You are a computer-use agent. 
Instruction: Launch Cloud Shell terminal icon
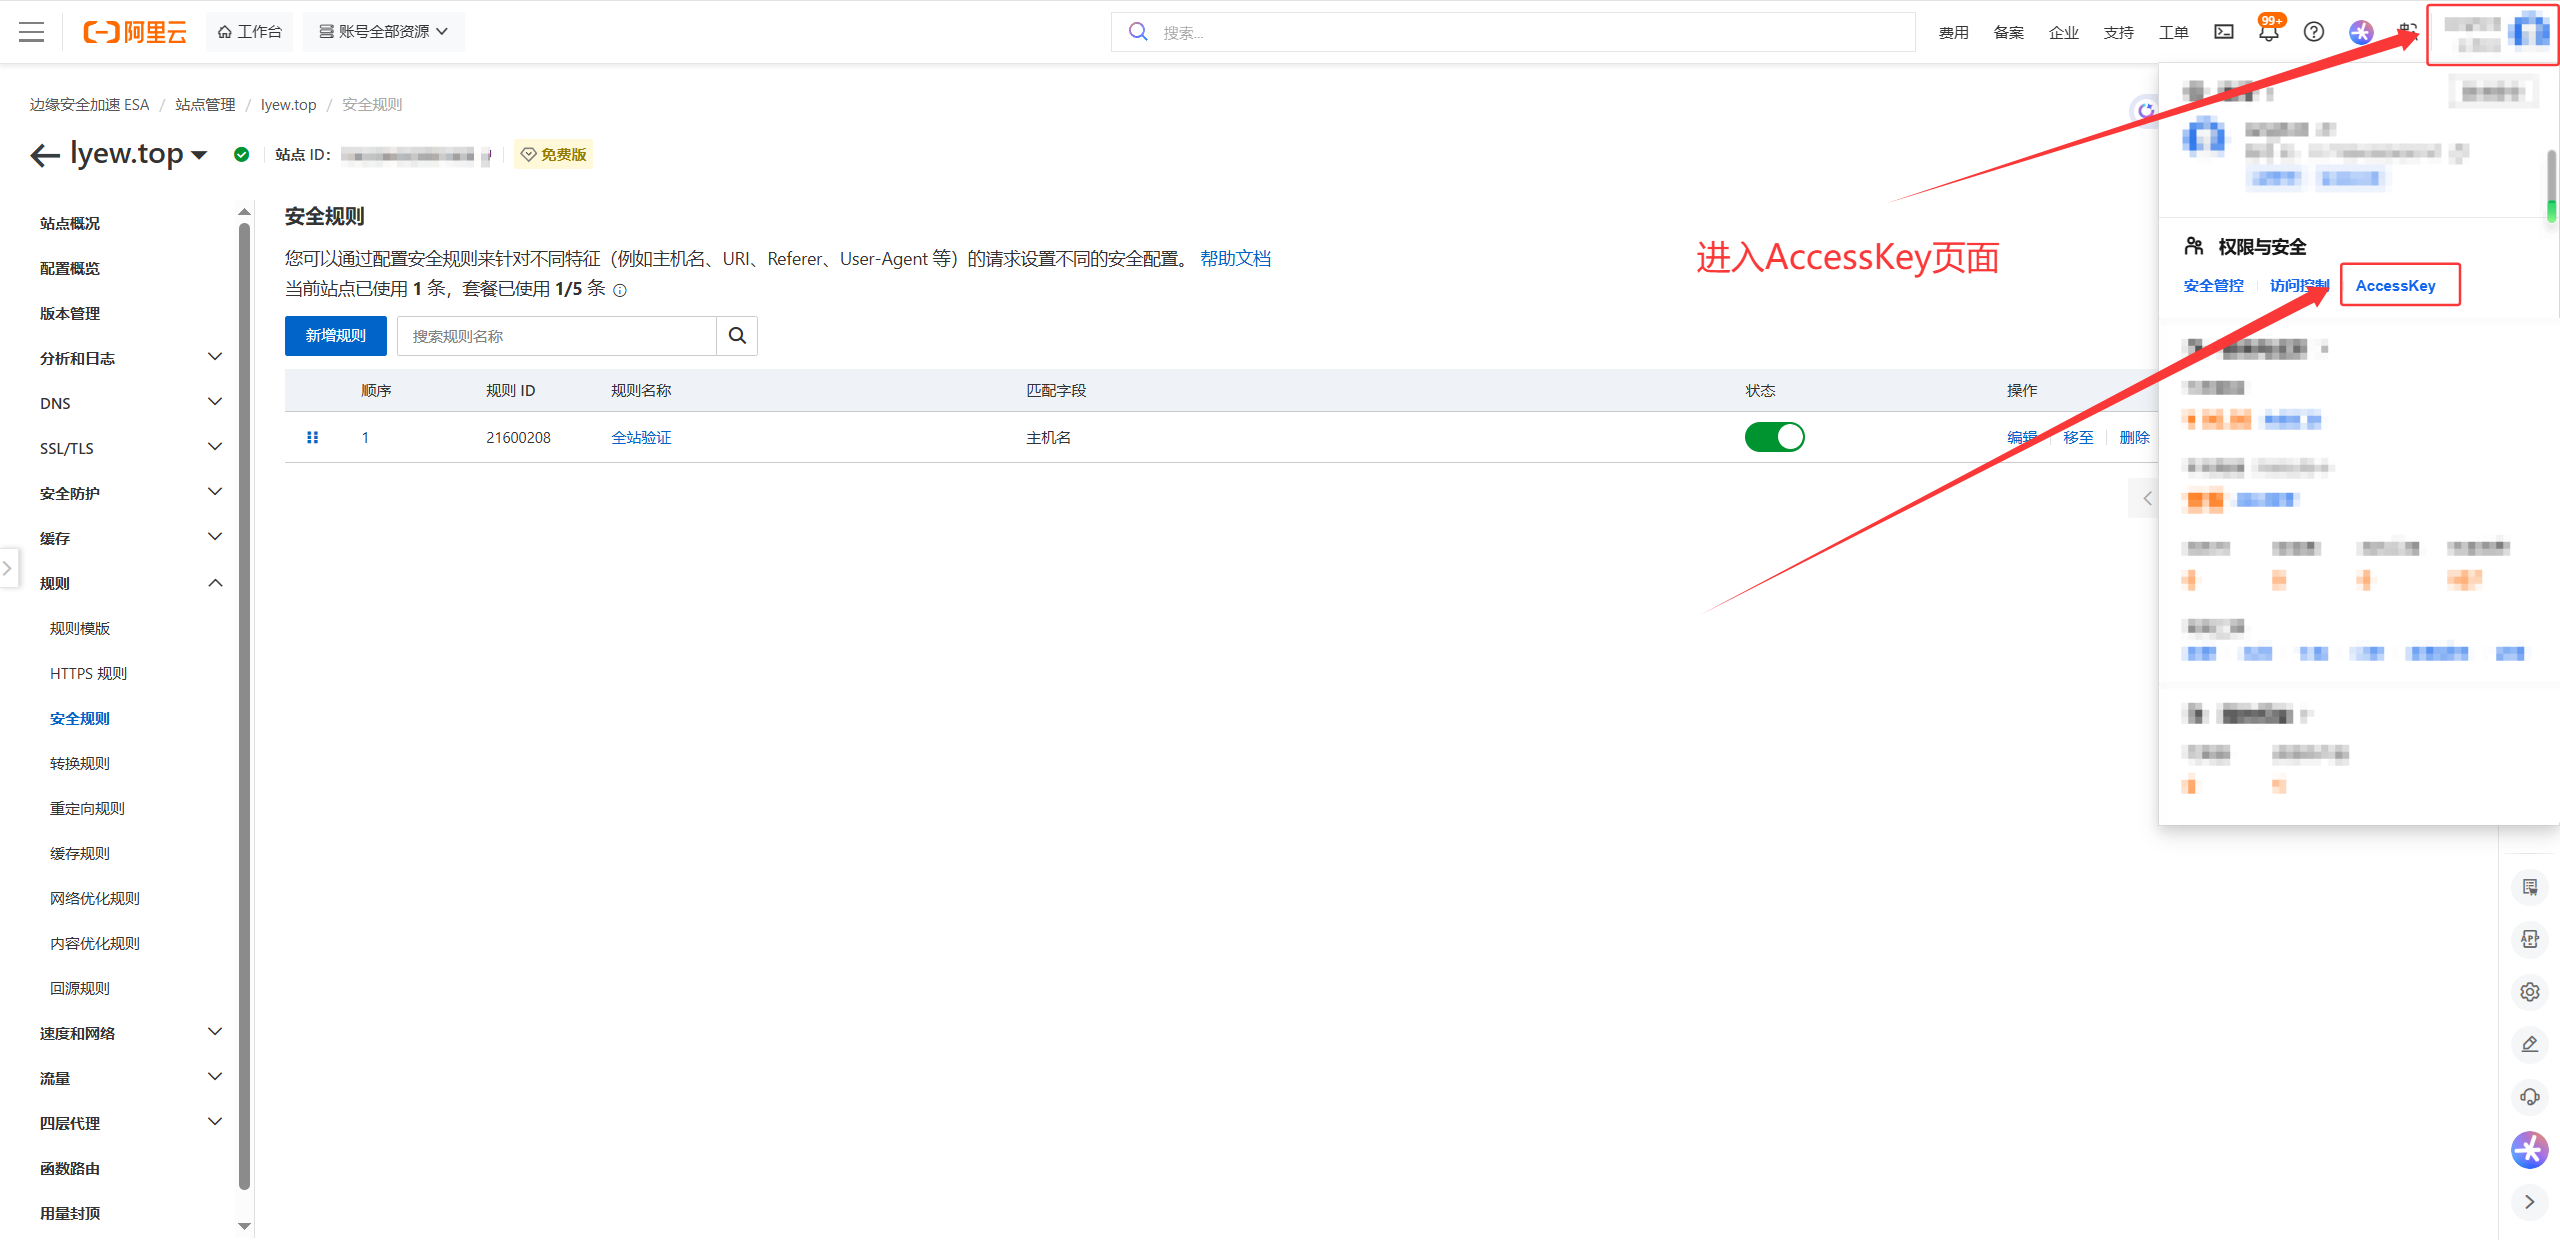pos(2223,32)
